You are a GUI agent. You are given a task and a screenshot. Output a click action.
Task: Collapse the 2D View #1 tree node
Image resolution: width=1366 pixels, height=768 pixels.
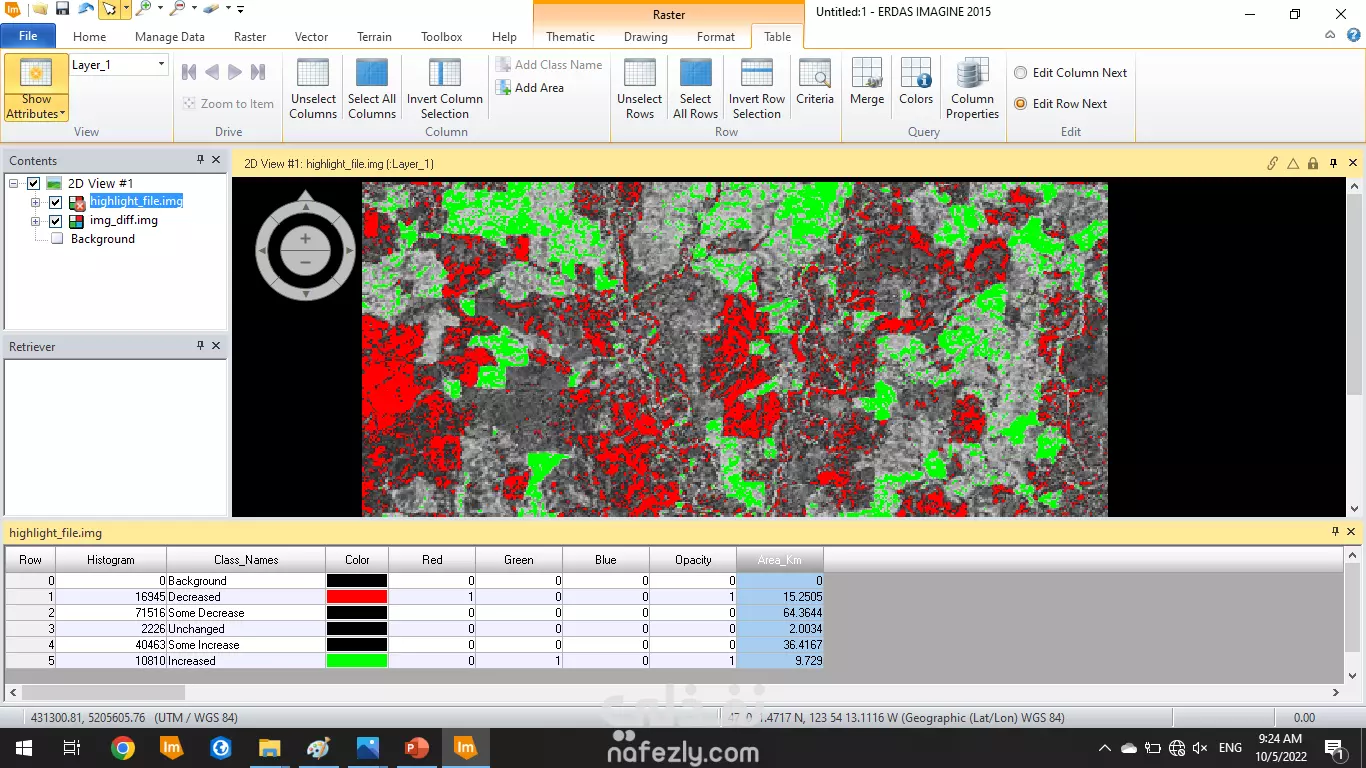coord(16,183)
